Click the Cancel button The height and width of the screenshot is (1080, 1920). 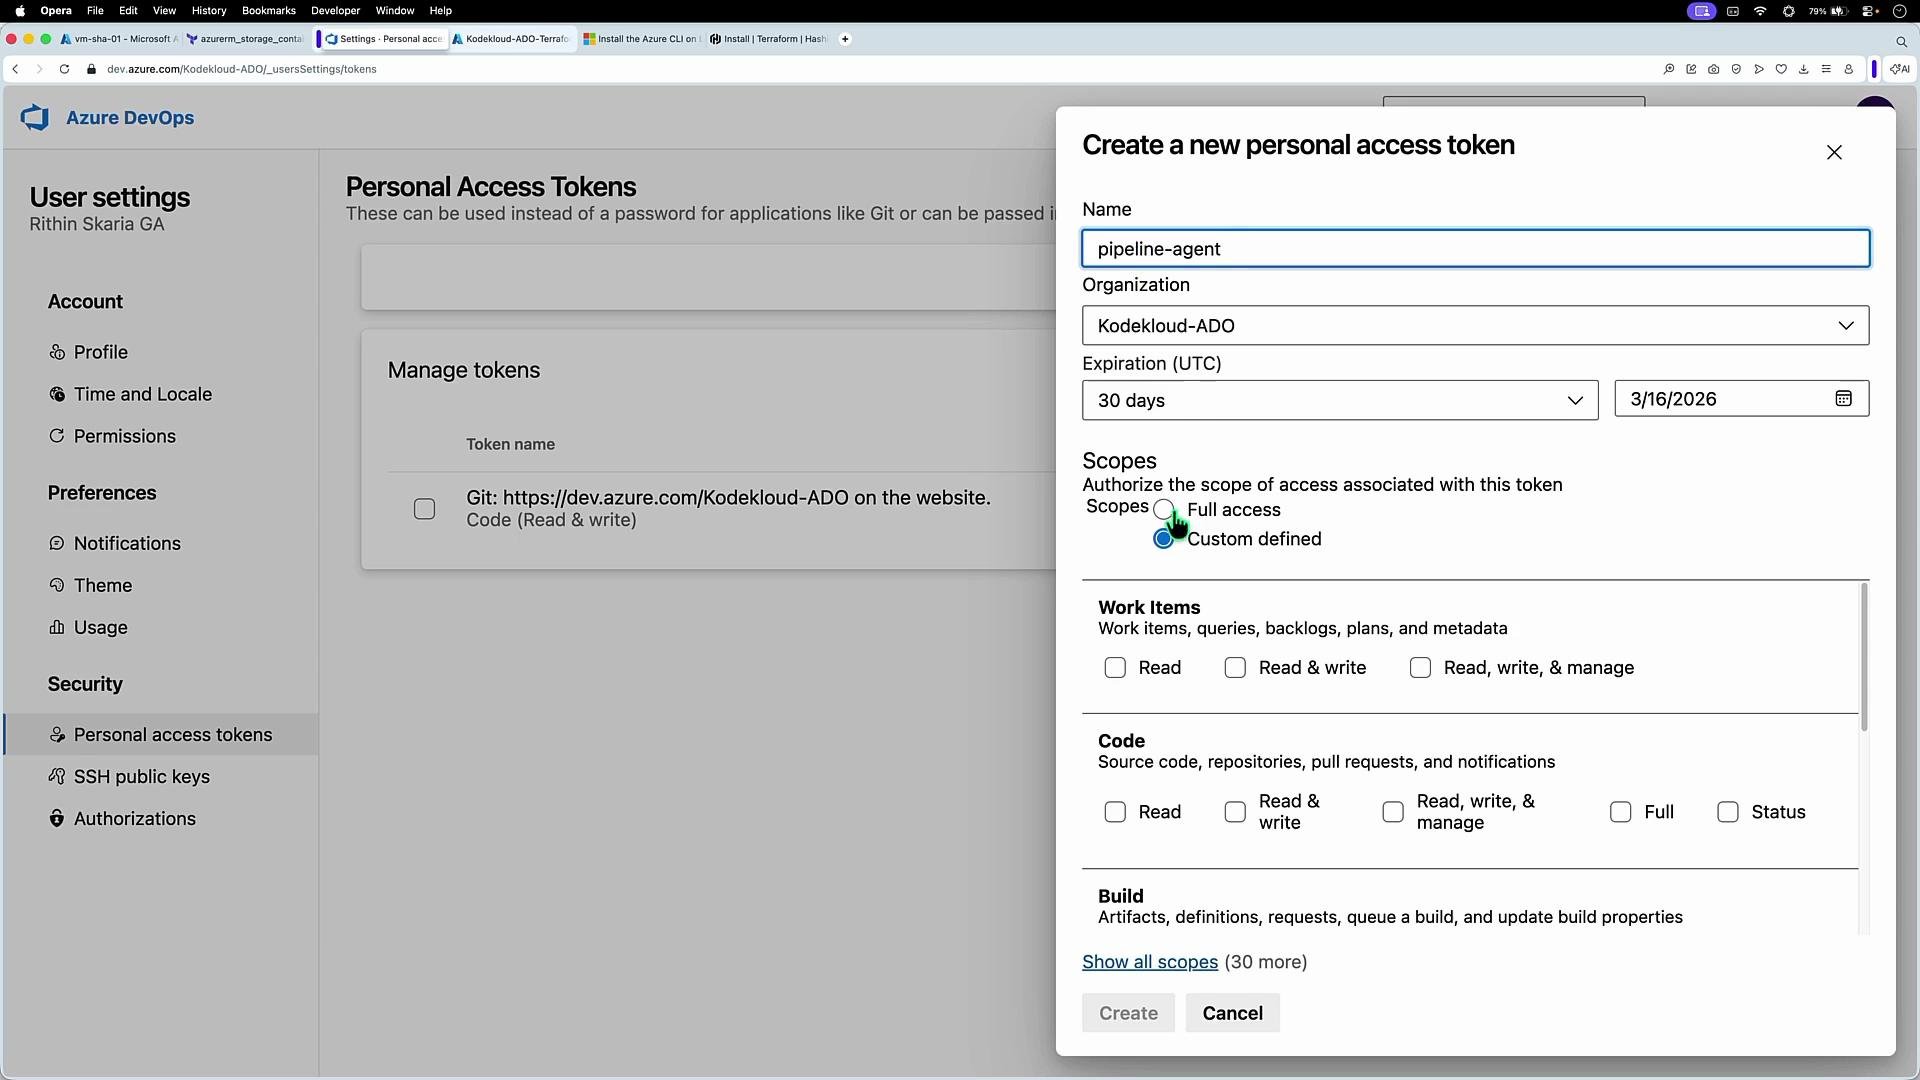(1232, 1013)
